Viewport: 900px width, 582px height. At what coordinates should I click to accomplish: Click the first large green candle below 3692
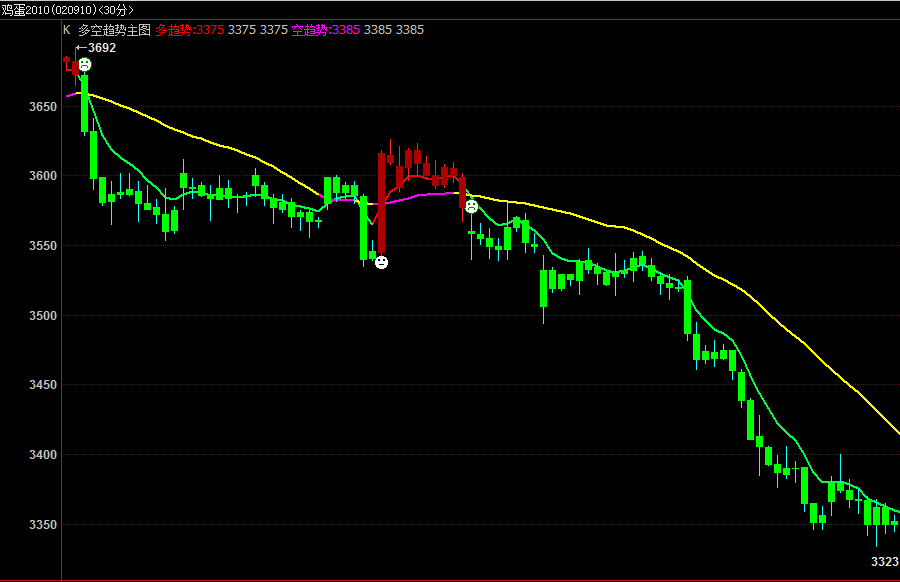[84, 103]
